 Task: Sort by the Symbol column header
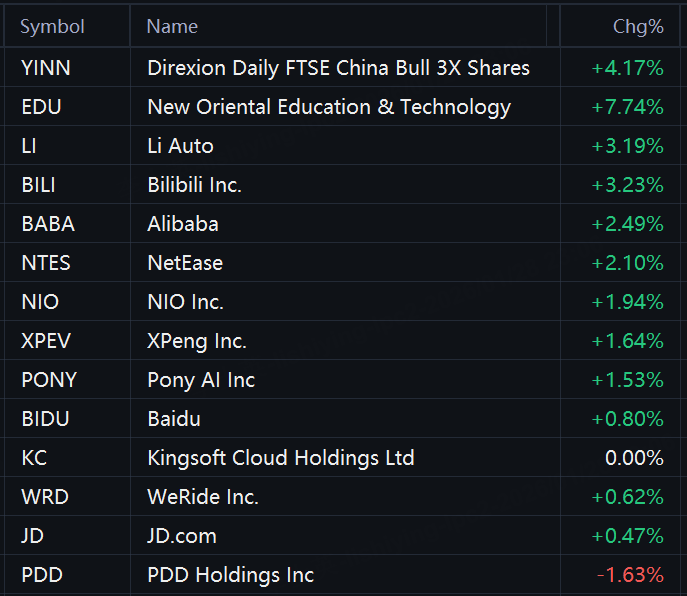53,27
